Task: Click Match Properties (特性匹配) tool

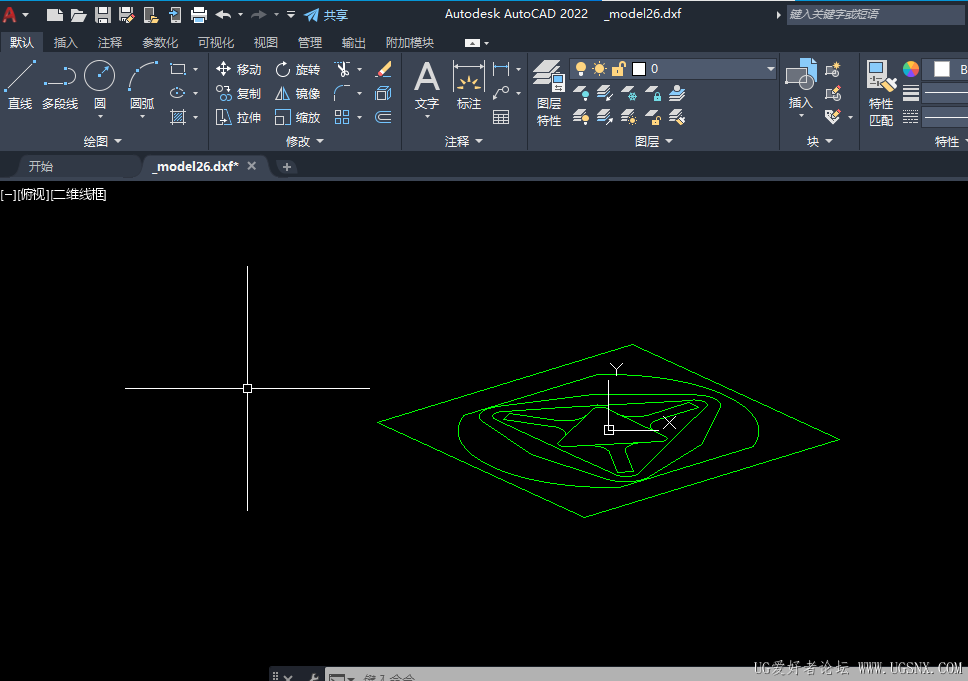Action: 881,93
